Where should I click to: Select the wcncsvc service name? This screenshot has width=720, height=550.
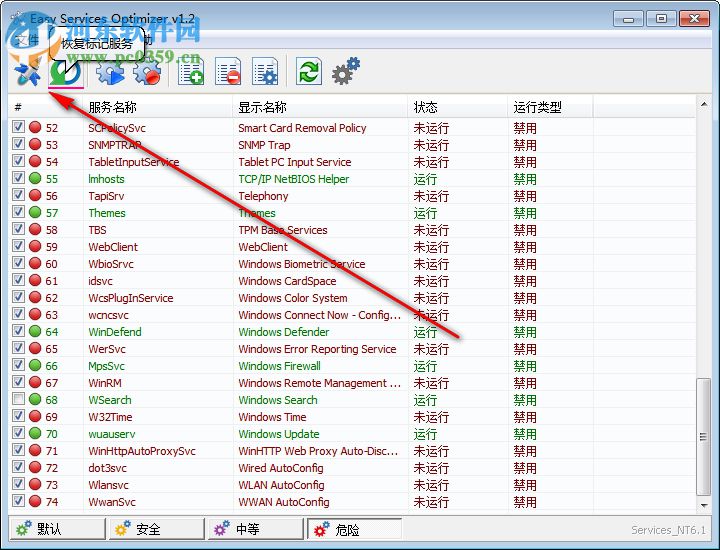(108, 315)
